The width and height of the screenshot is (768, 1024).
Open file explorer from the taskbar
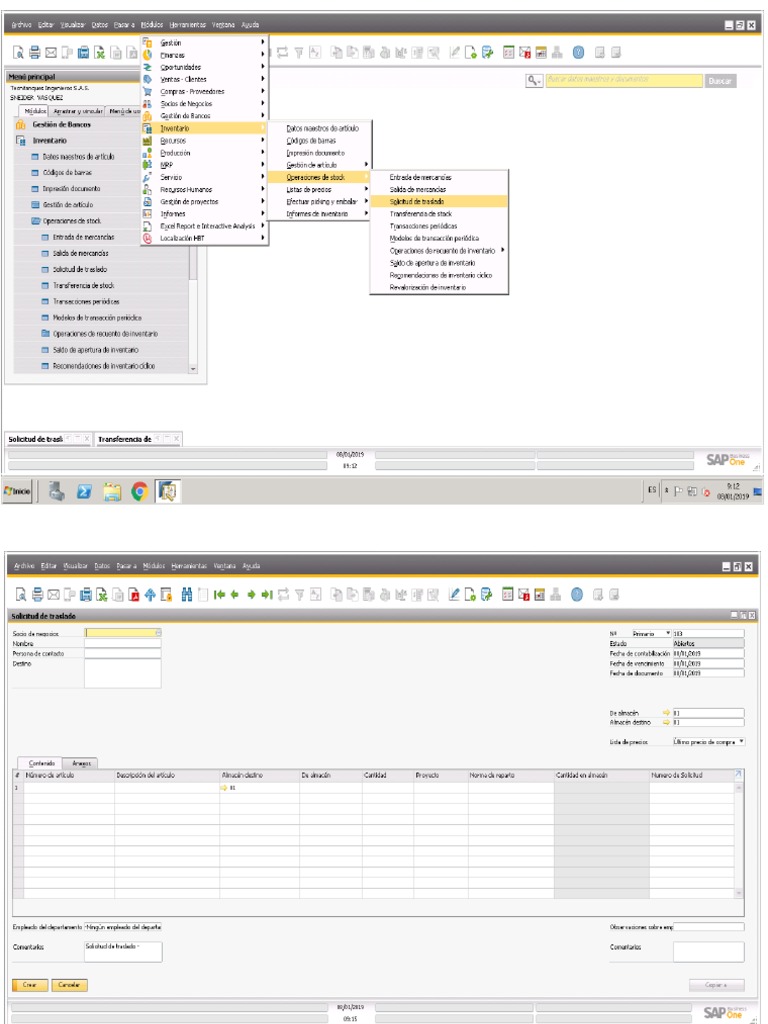[x=112, y=492]
